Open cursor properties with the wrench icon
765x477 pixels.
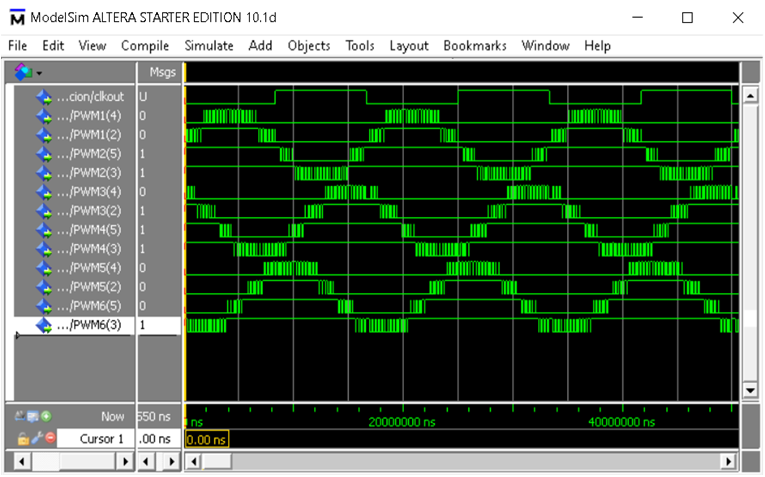36,438
